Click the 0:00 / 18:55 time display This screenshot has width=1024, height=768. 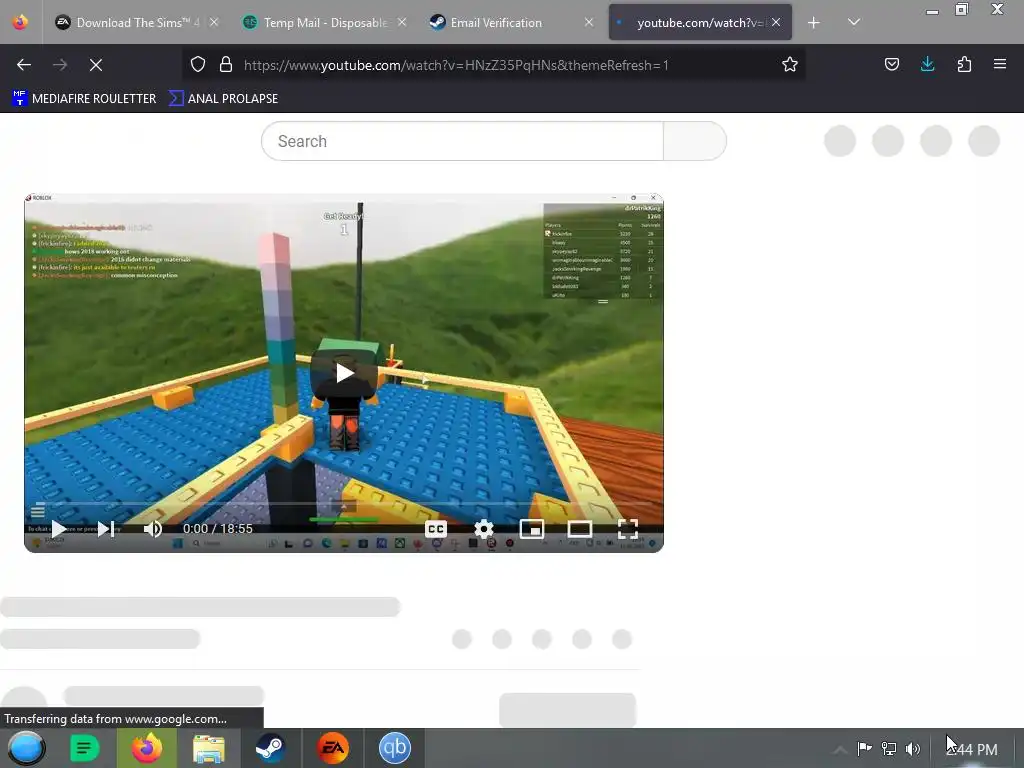(x=217, y=529)
